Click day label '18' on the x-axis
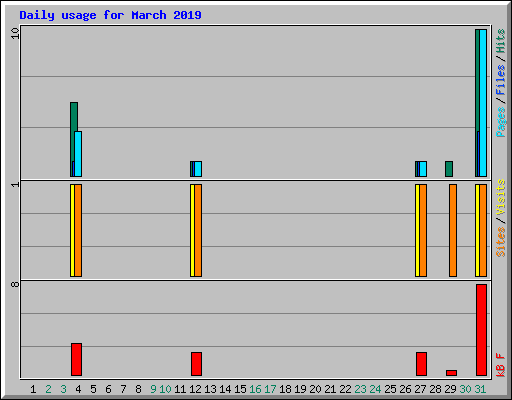The height and width of the screenshot is (400, 512). pos(285,389)
